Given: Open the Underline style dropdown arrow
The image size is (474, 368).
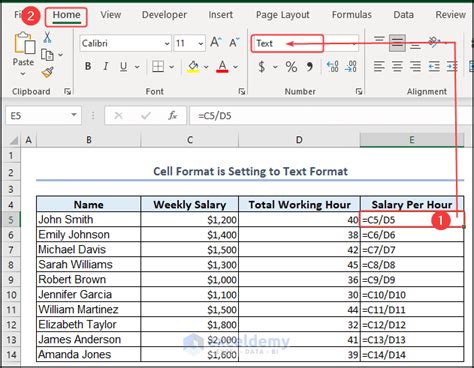Looking at the screenshot, I should pyautogui.click(x=137, y=67).
